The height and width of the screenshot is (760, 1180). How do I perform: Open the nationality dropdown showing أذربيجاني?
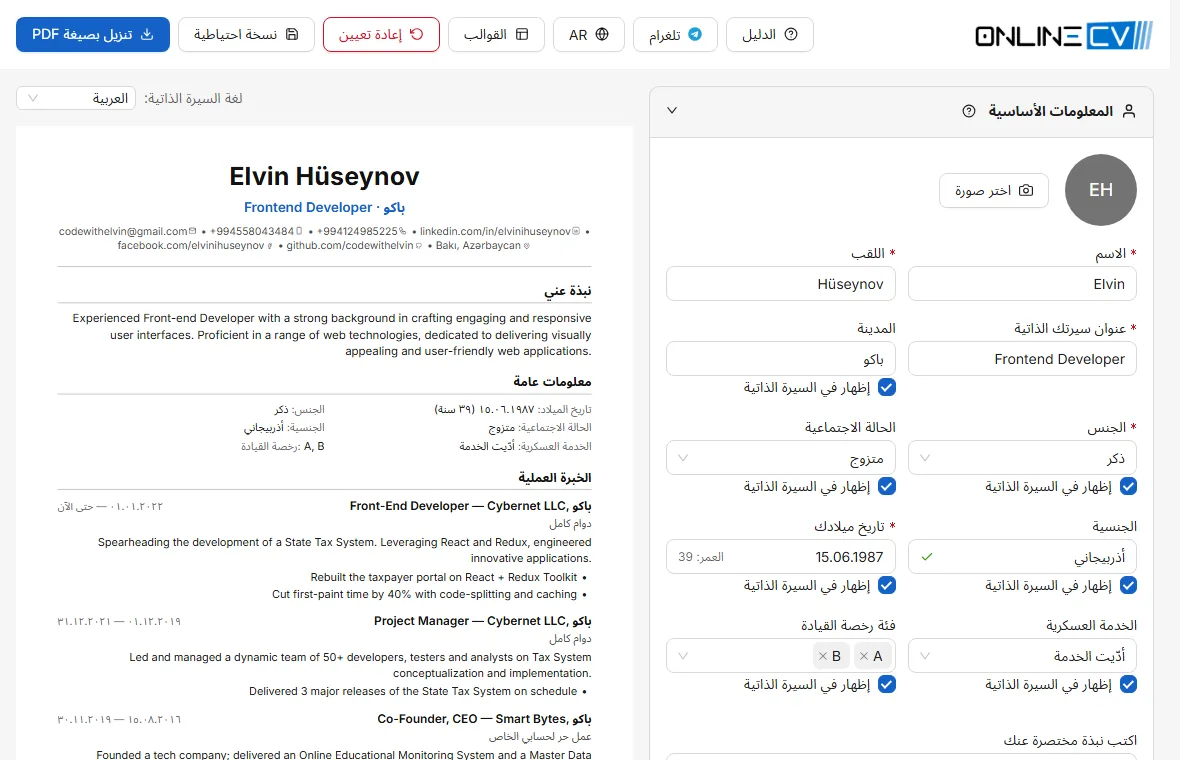click(x=1022, y=557)
